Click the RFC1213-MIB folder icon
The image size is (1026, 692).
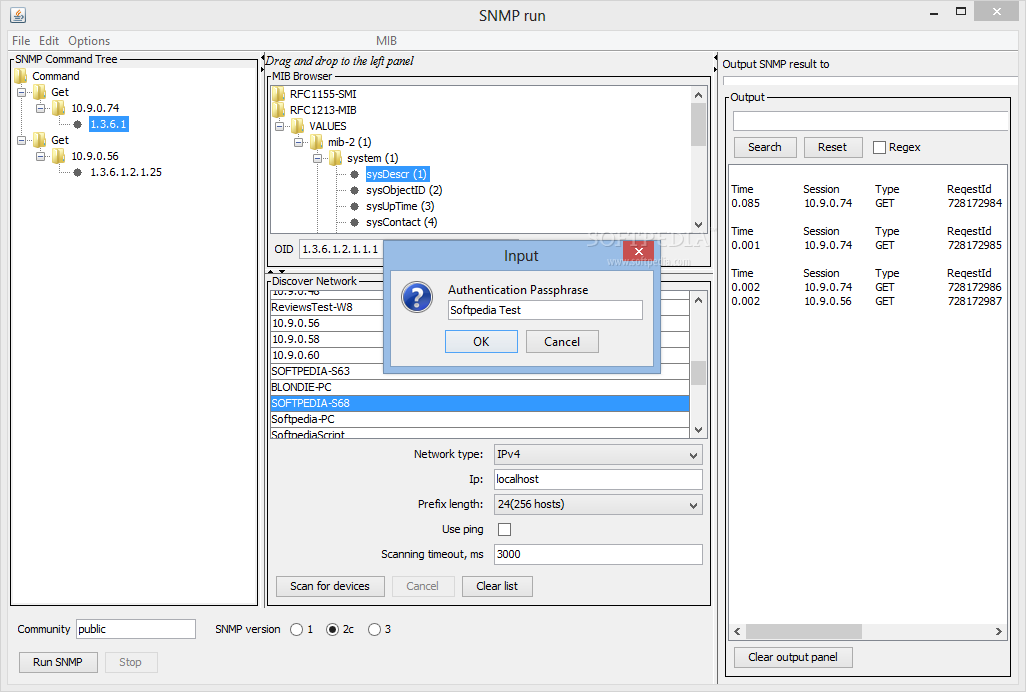pos(279,110)
